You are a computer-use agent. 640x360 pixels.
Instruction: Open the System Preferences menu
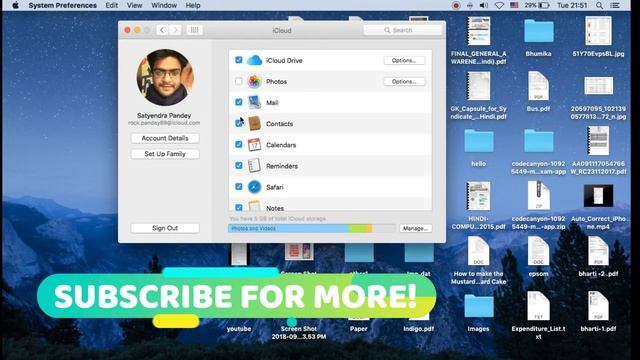coord(62,5)
